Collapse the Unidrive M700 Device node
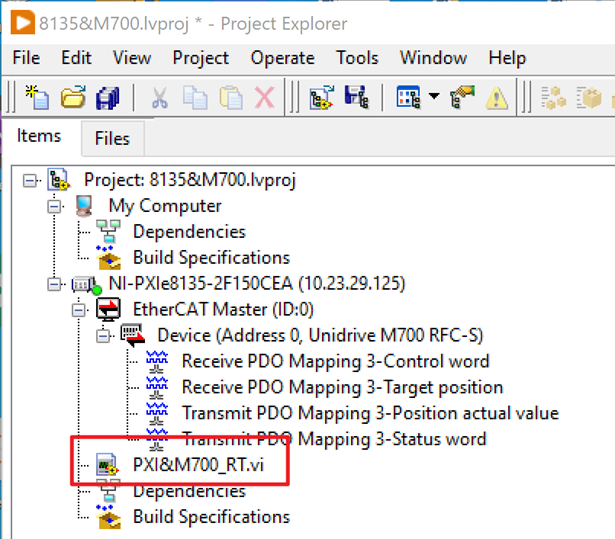The width and height of the screenshot is (615, 539). [x=103, y=336]
